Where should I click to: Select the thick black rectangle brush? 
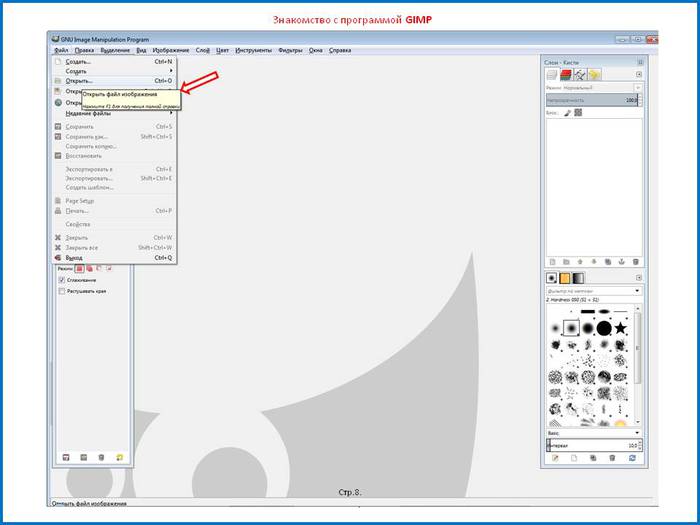point(588,312)
